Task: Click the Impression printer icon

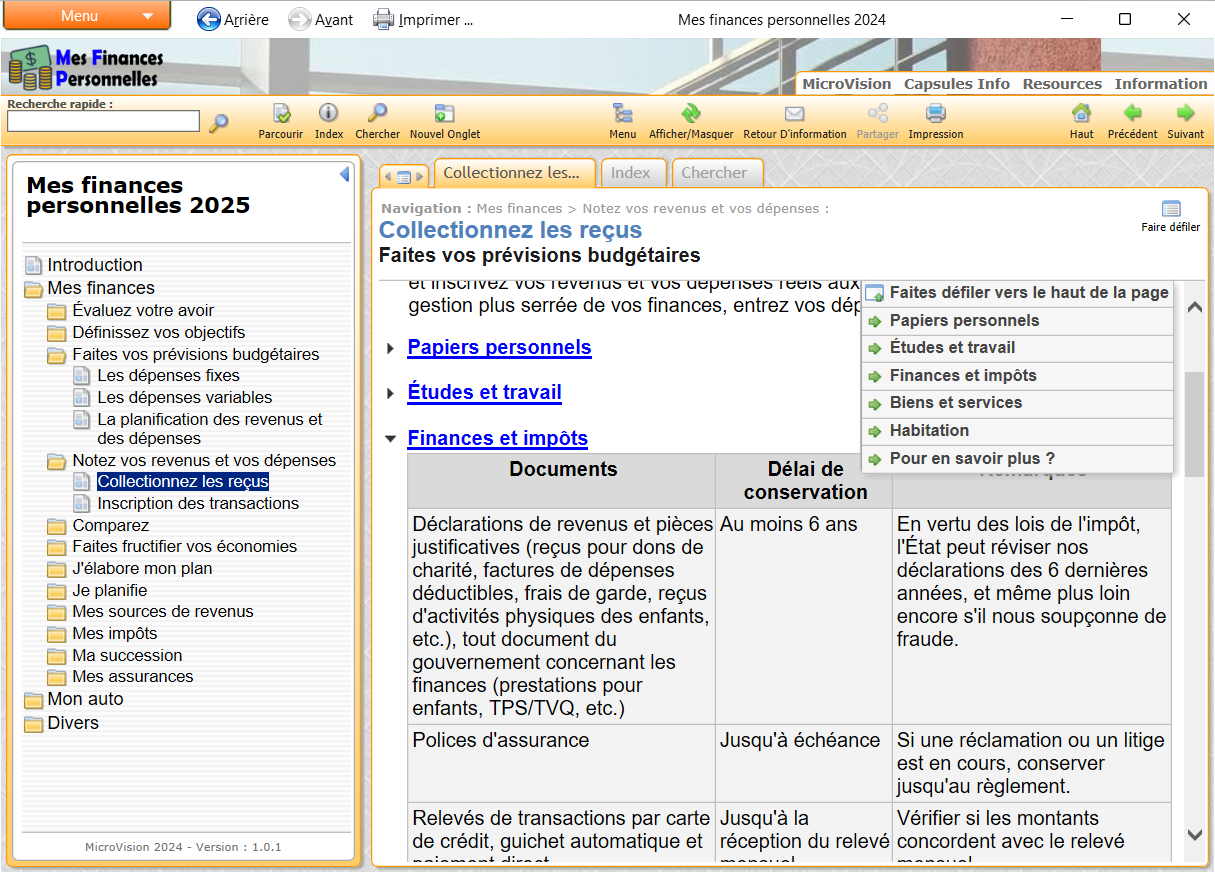Action: pos(935,114)
